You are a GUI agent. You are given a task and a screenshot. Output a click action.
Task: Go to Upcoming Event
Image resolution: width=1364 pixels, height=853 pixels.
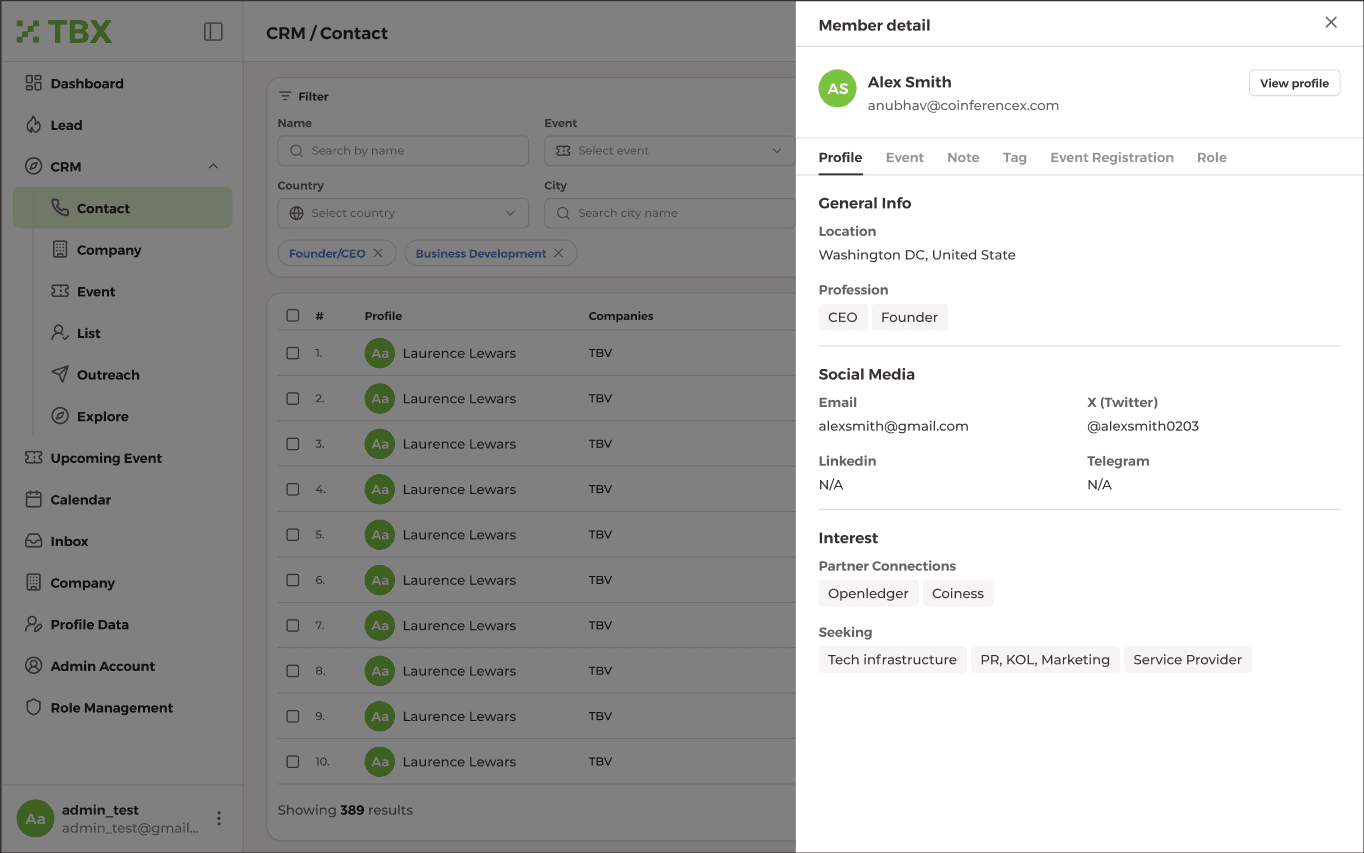(x=106, y=458)
